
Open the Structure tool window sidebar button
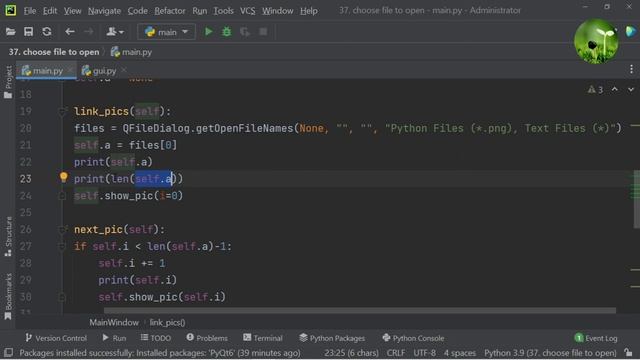tap(8, 236)
